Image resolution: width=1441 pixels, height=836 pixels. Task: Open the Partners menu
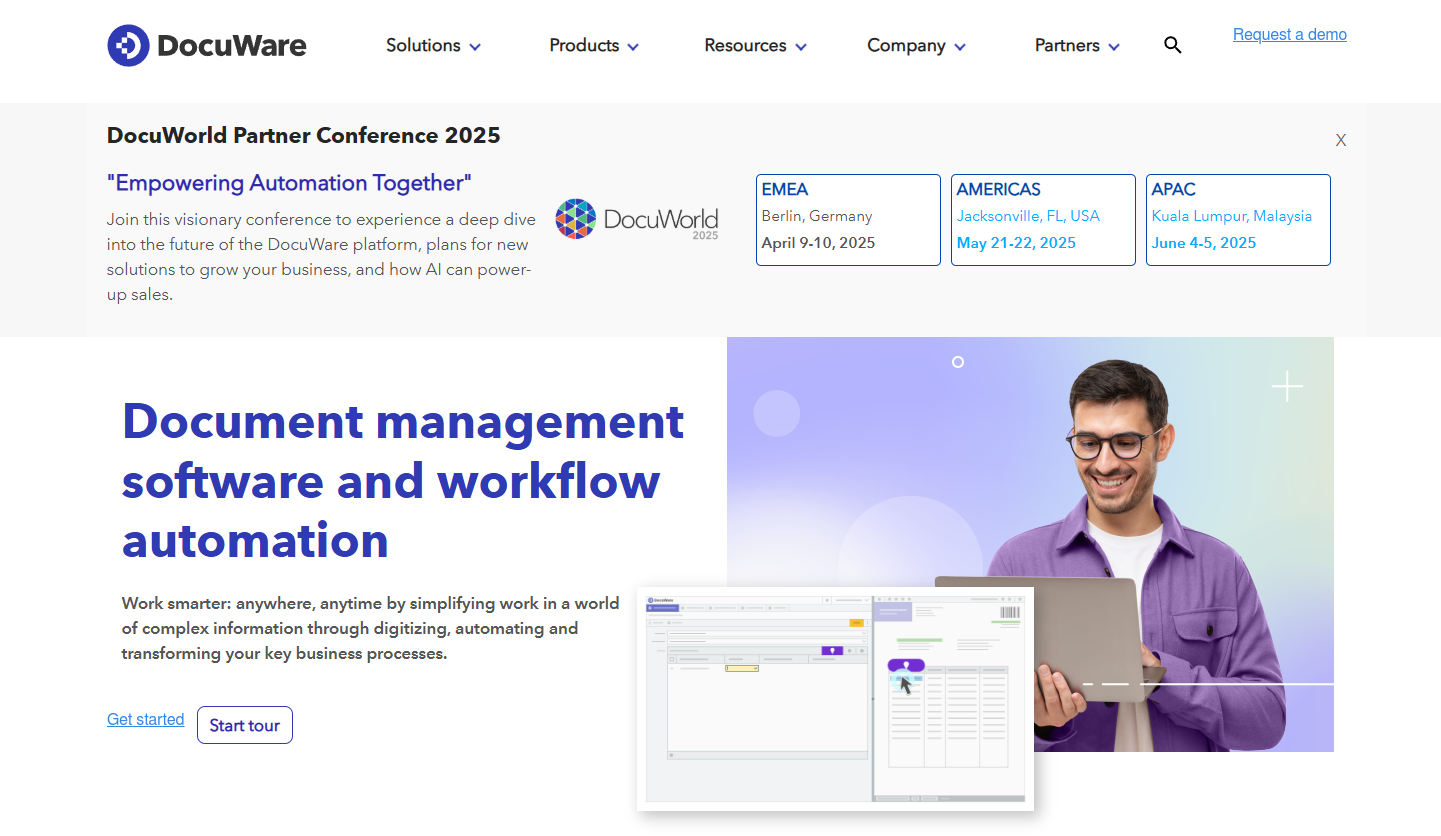pyautogui.click(x=1067, y=46)
